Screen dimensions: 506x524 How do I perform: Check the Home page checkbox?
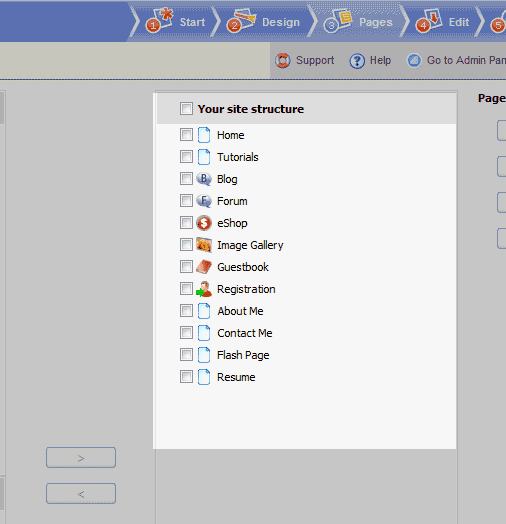pyautogui.click(x=186, y=135)
